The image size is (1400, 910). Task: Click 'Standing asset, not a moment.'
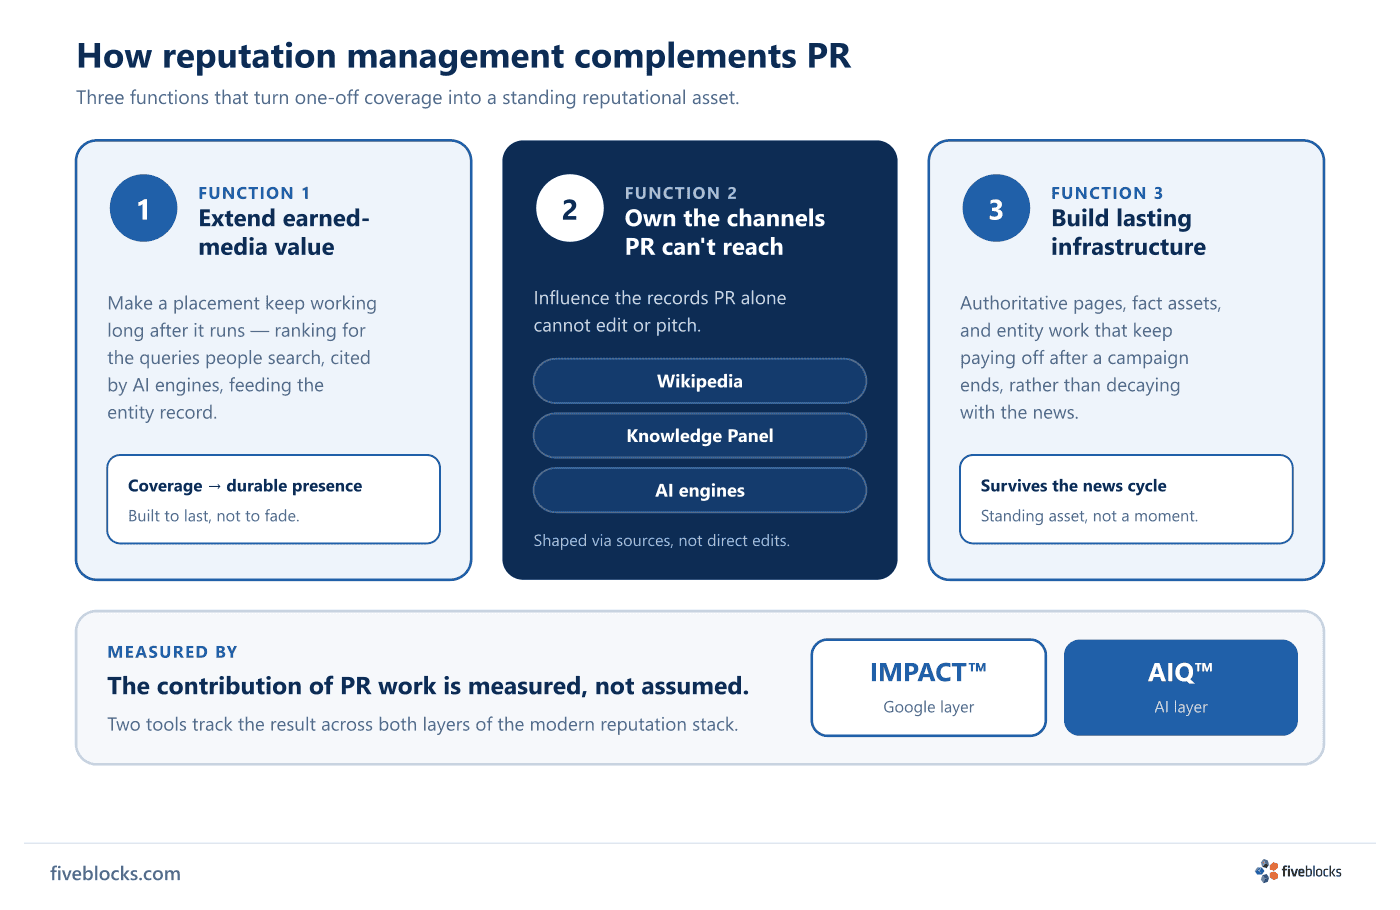[x=1089, y=516]
